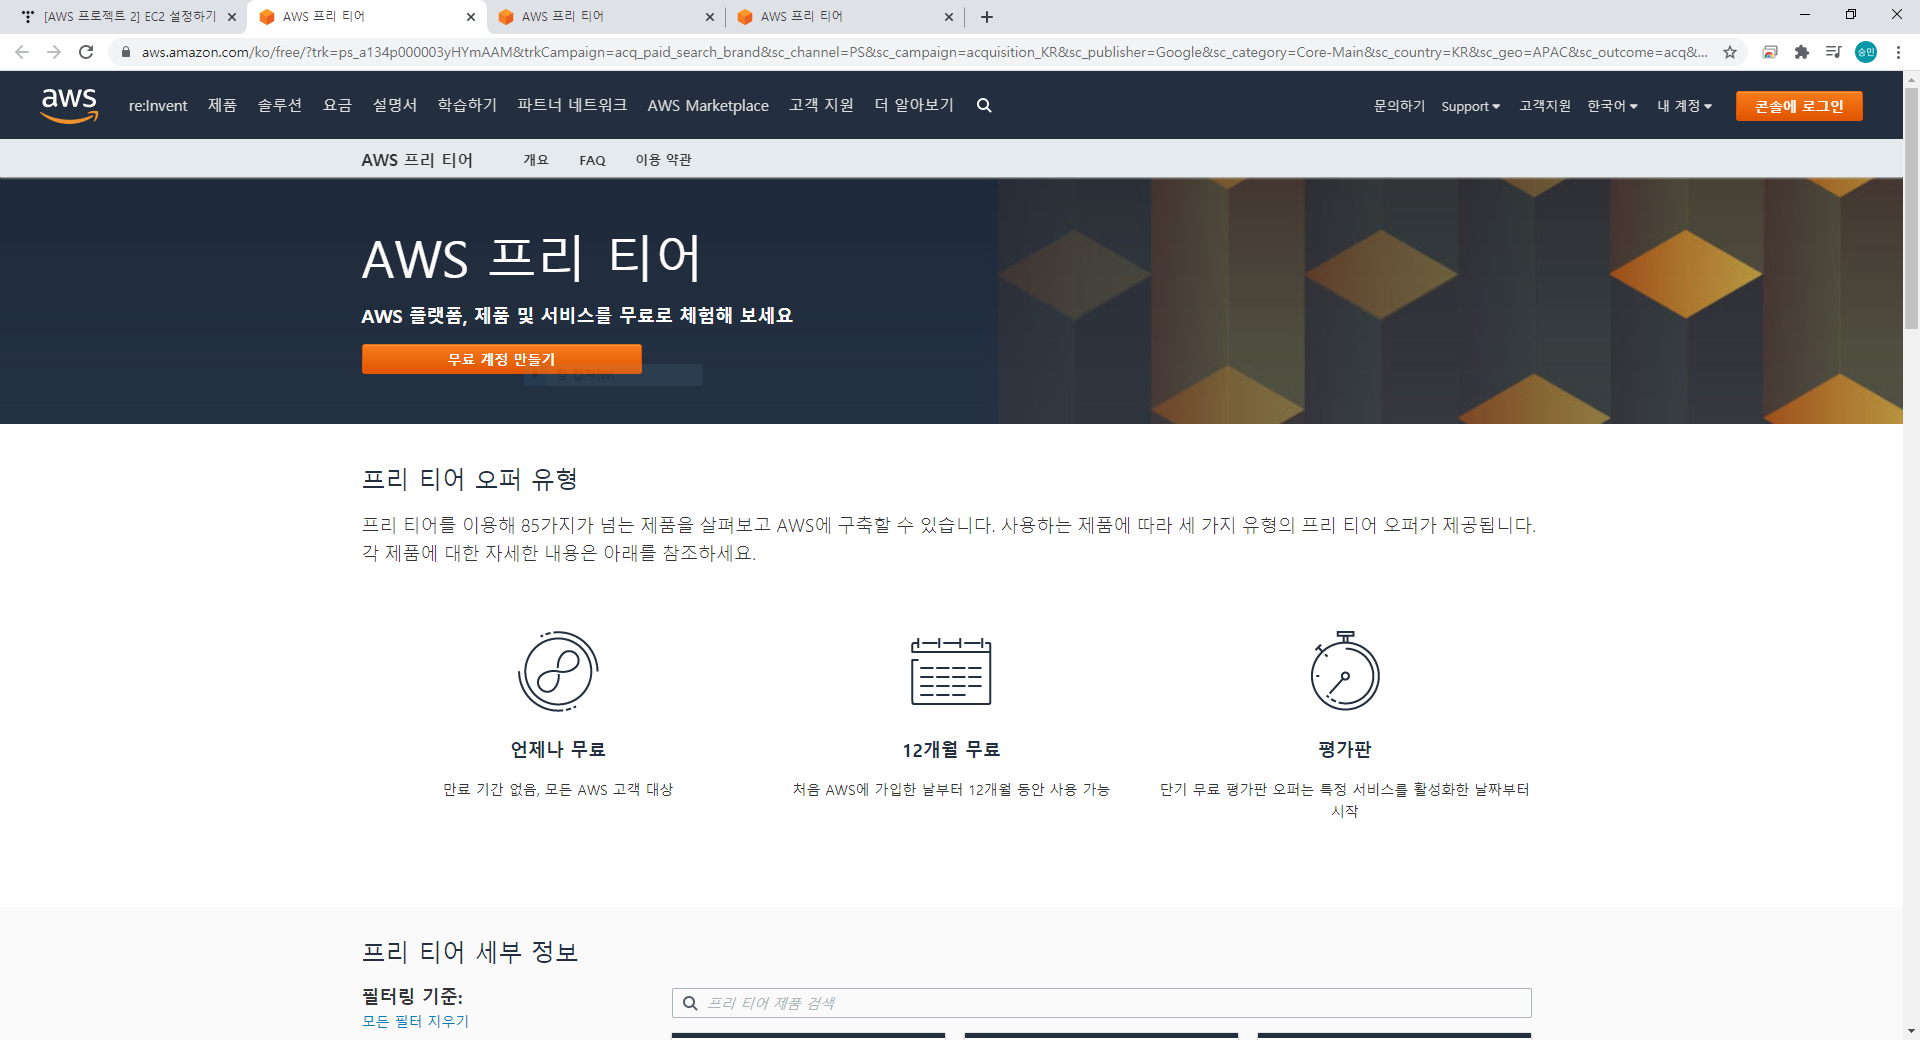This screenshot has width=1920, height=1040.
Task: Click the infinity 'Always free' icon
Action: pos(558,671)
